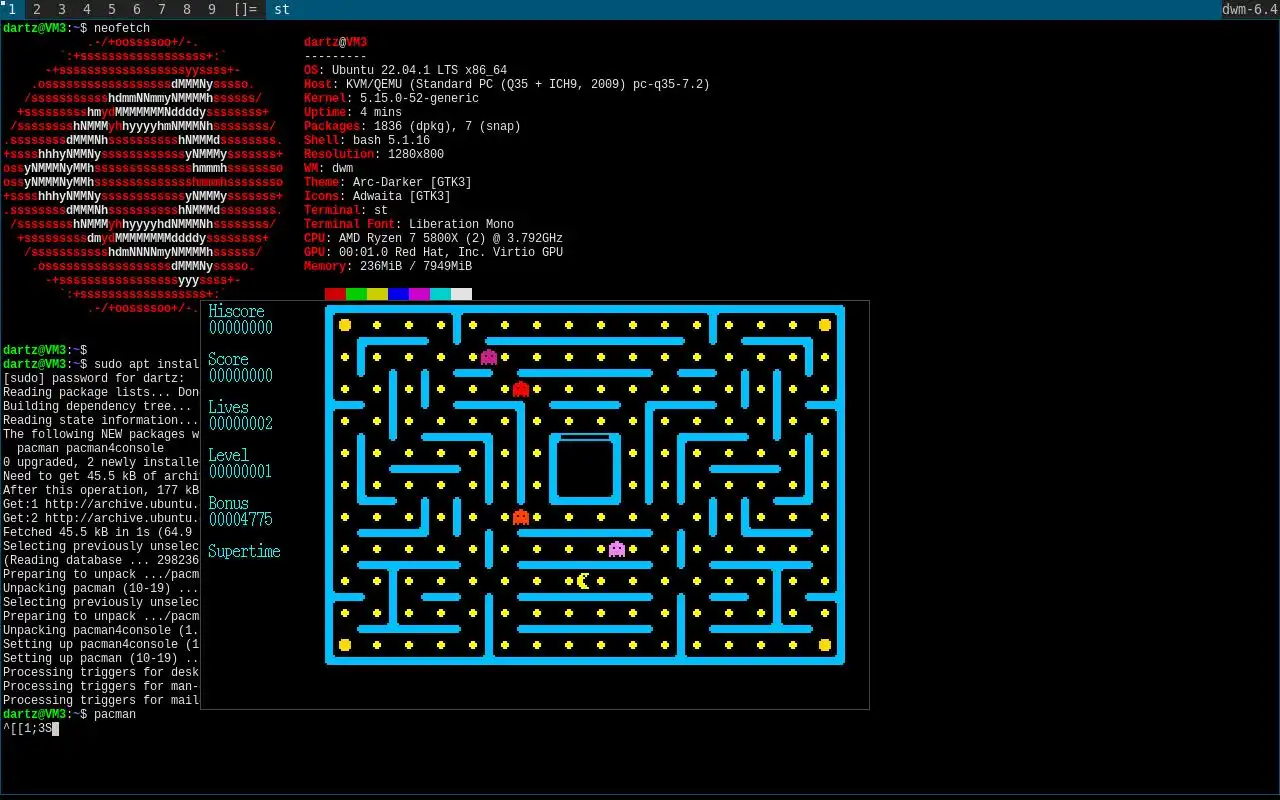Switch to dwm tag 1

pos(12,9)
